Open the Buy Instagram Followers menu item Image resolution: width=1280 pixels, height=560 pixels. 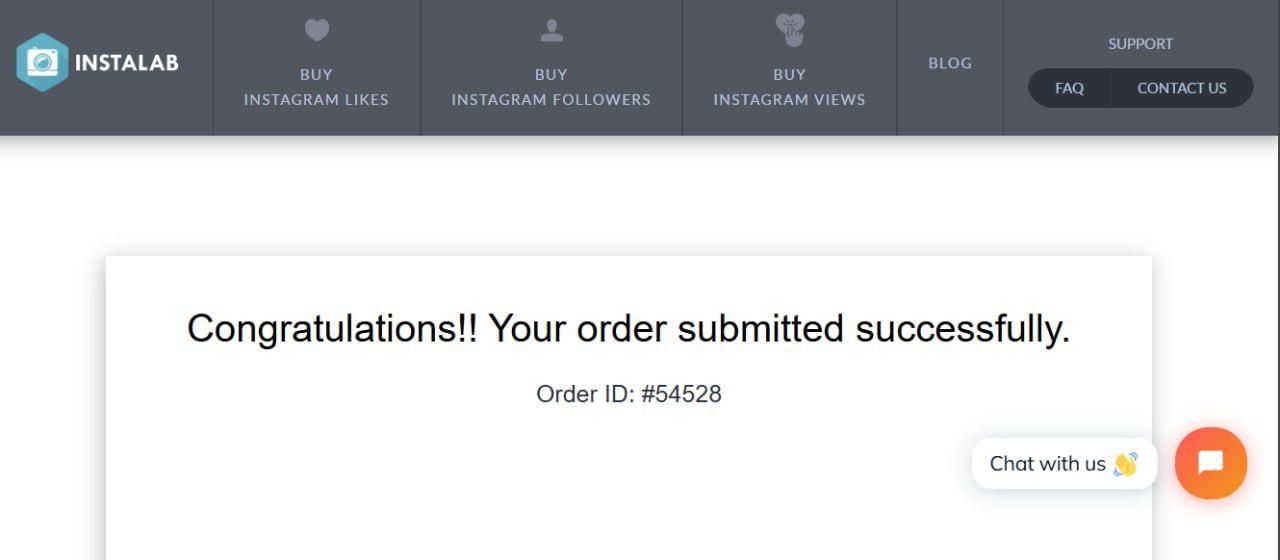[551, 99]
